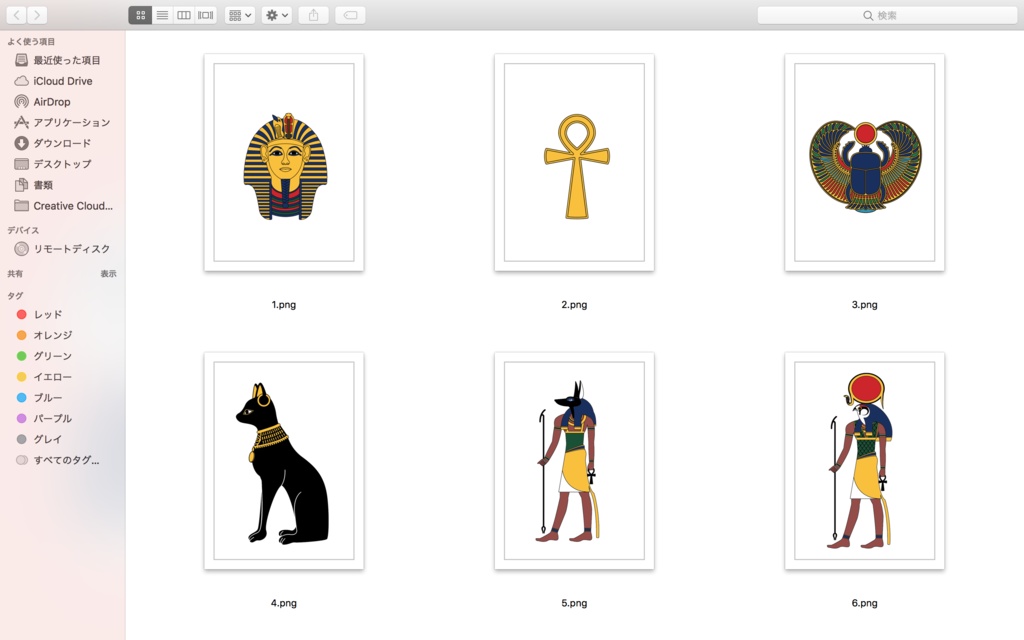This screenshot has height=640, width=1024.
Task: Click the 3.png file name label
Action: 865,305
